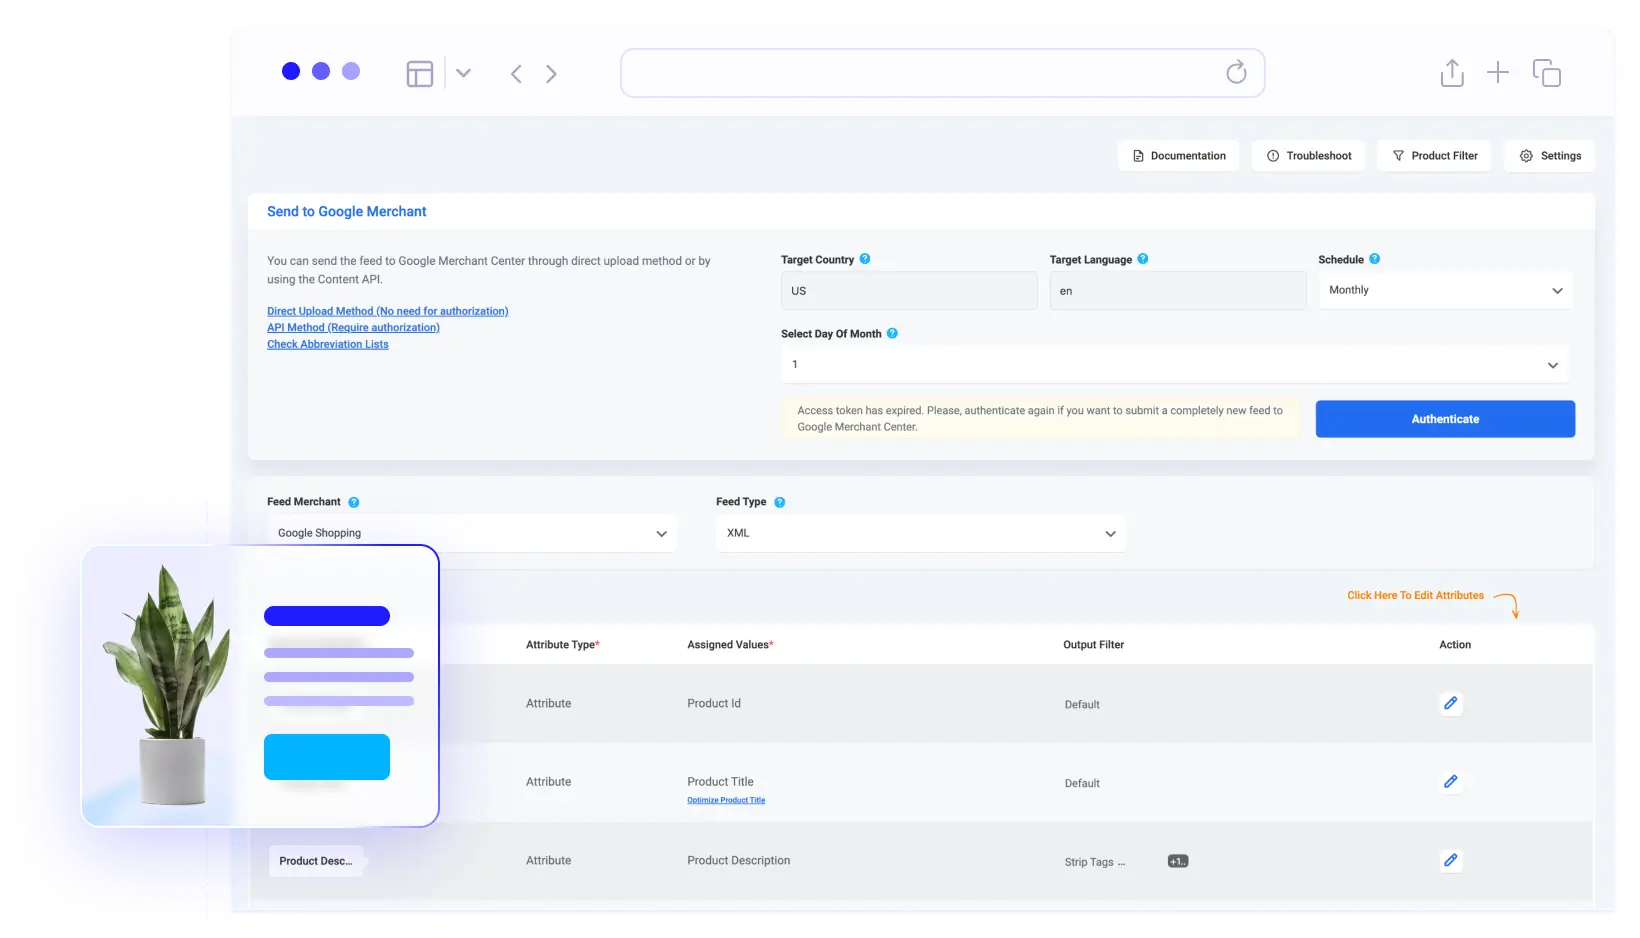Click the Target Country field showing US

point(909,291)
